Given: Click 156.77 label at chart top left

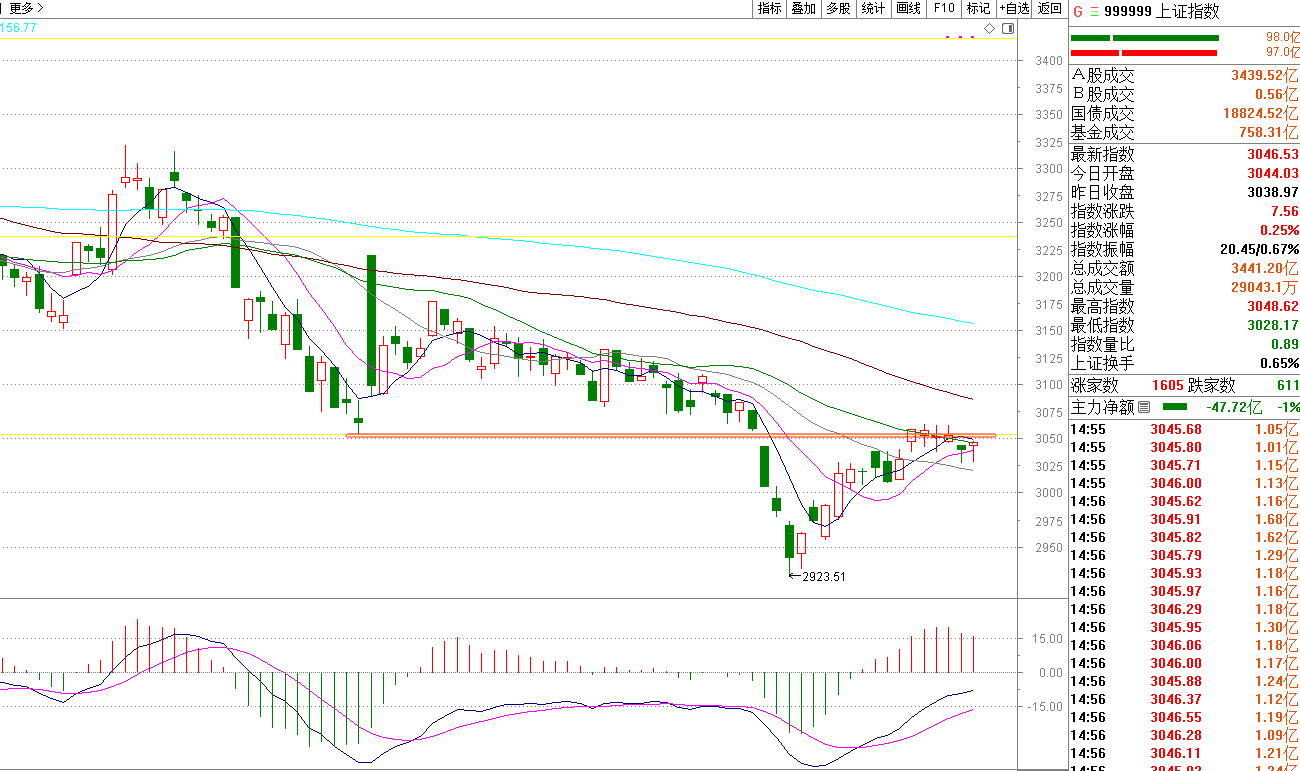Looking at the screenshot, I should click(x=18, y=28).
